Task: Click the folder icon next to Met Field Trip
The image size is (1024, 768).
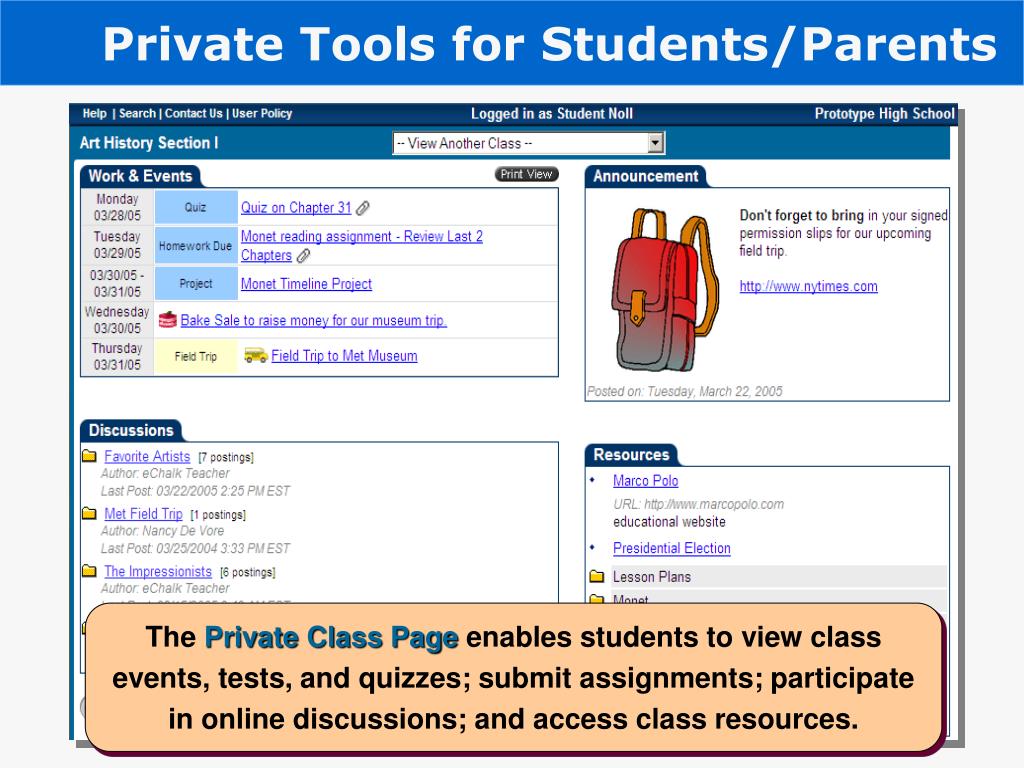Action: tap(89, 513)
